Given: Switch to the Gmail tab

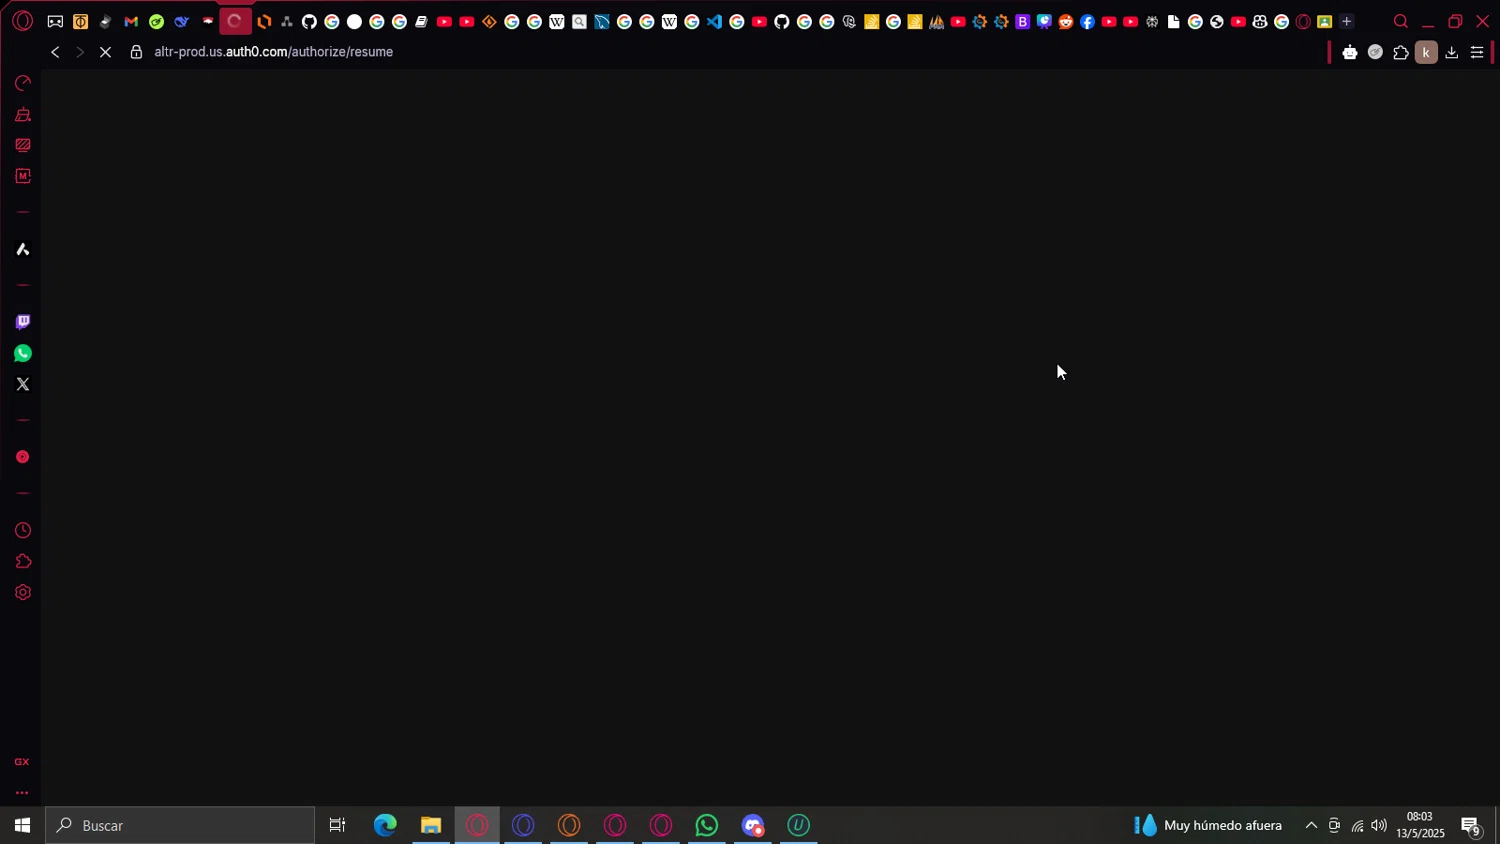Looking at the screenshot, I should pos(131,22).
